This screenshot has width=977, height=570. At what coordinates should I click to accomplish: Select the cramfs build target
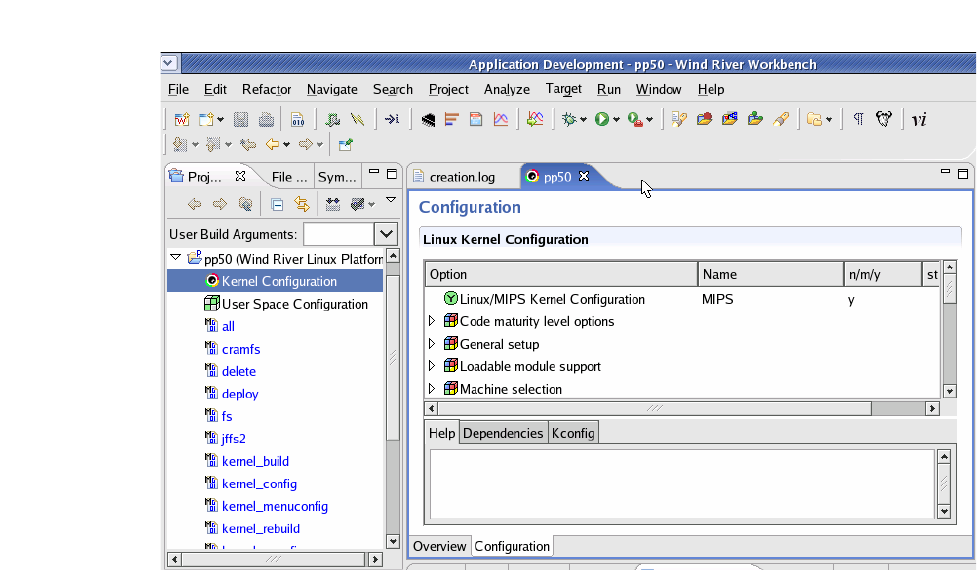[241, 349]
